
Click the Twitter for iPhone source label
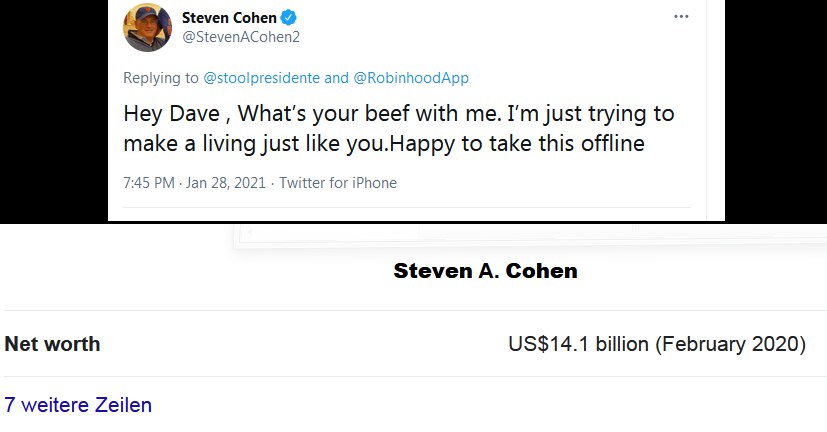coord(338,183)
